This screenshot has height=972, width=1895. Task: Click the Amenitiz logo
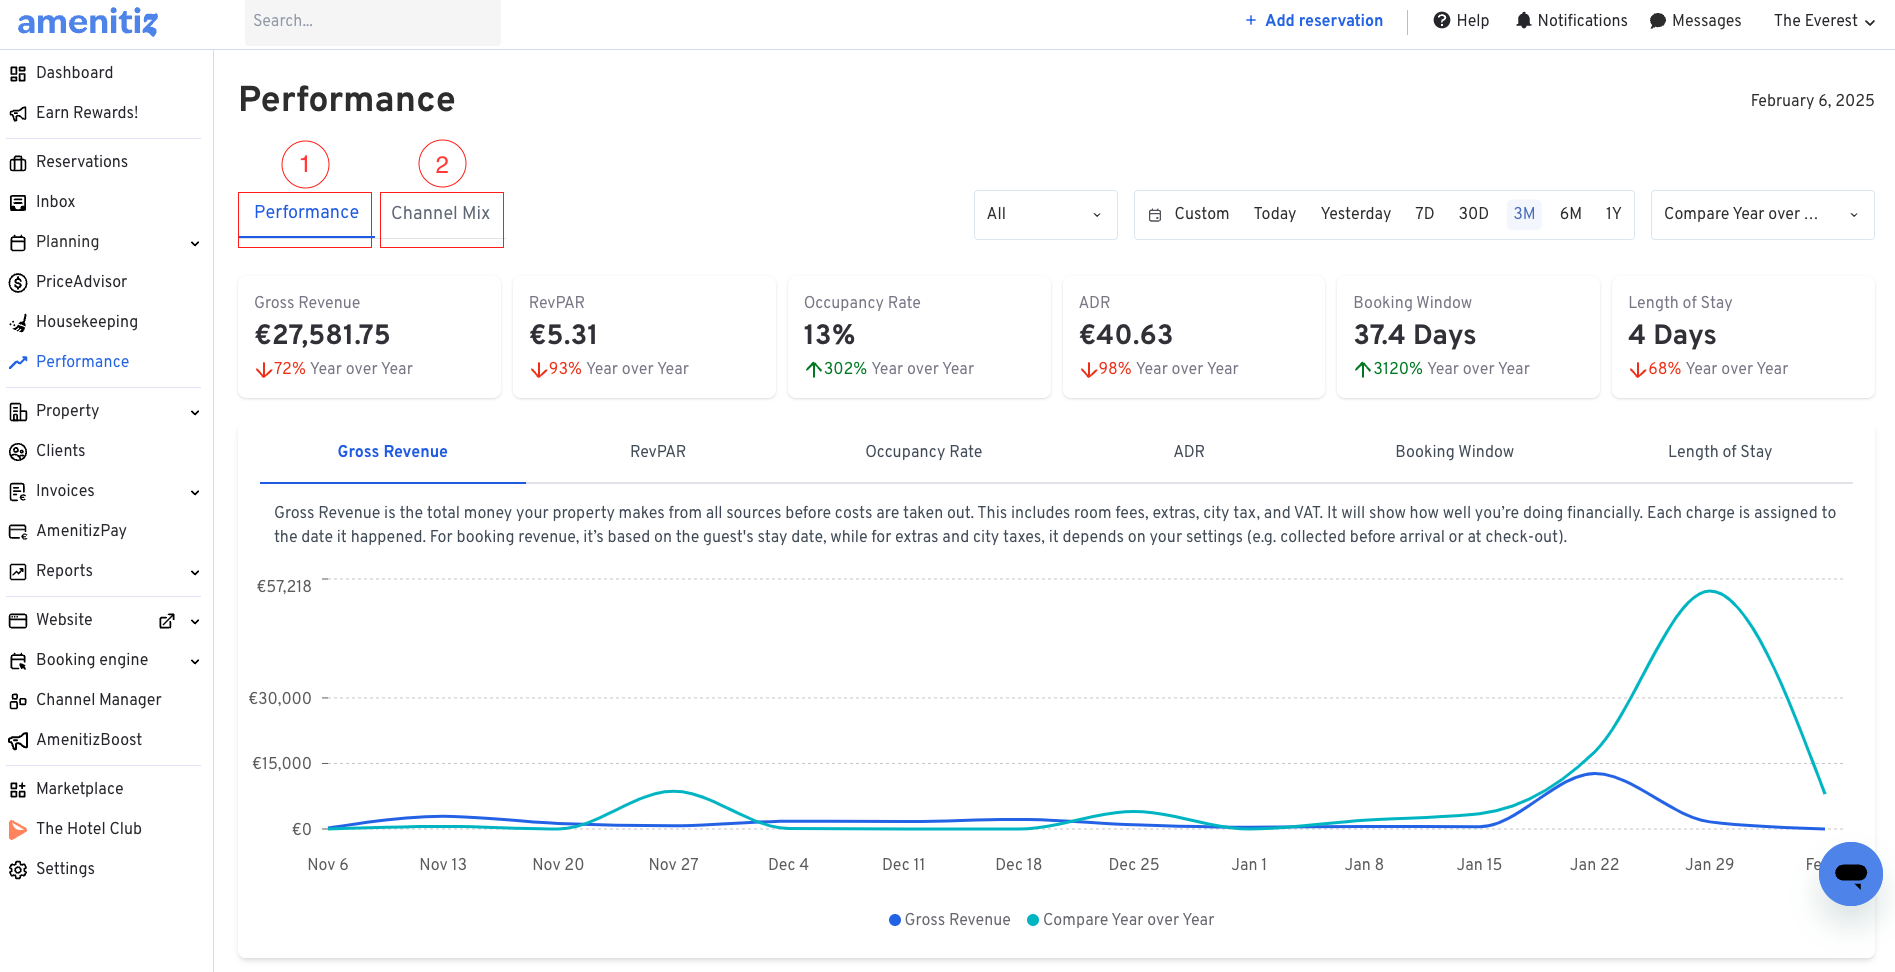coord(88,21)
